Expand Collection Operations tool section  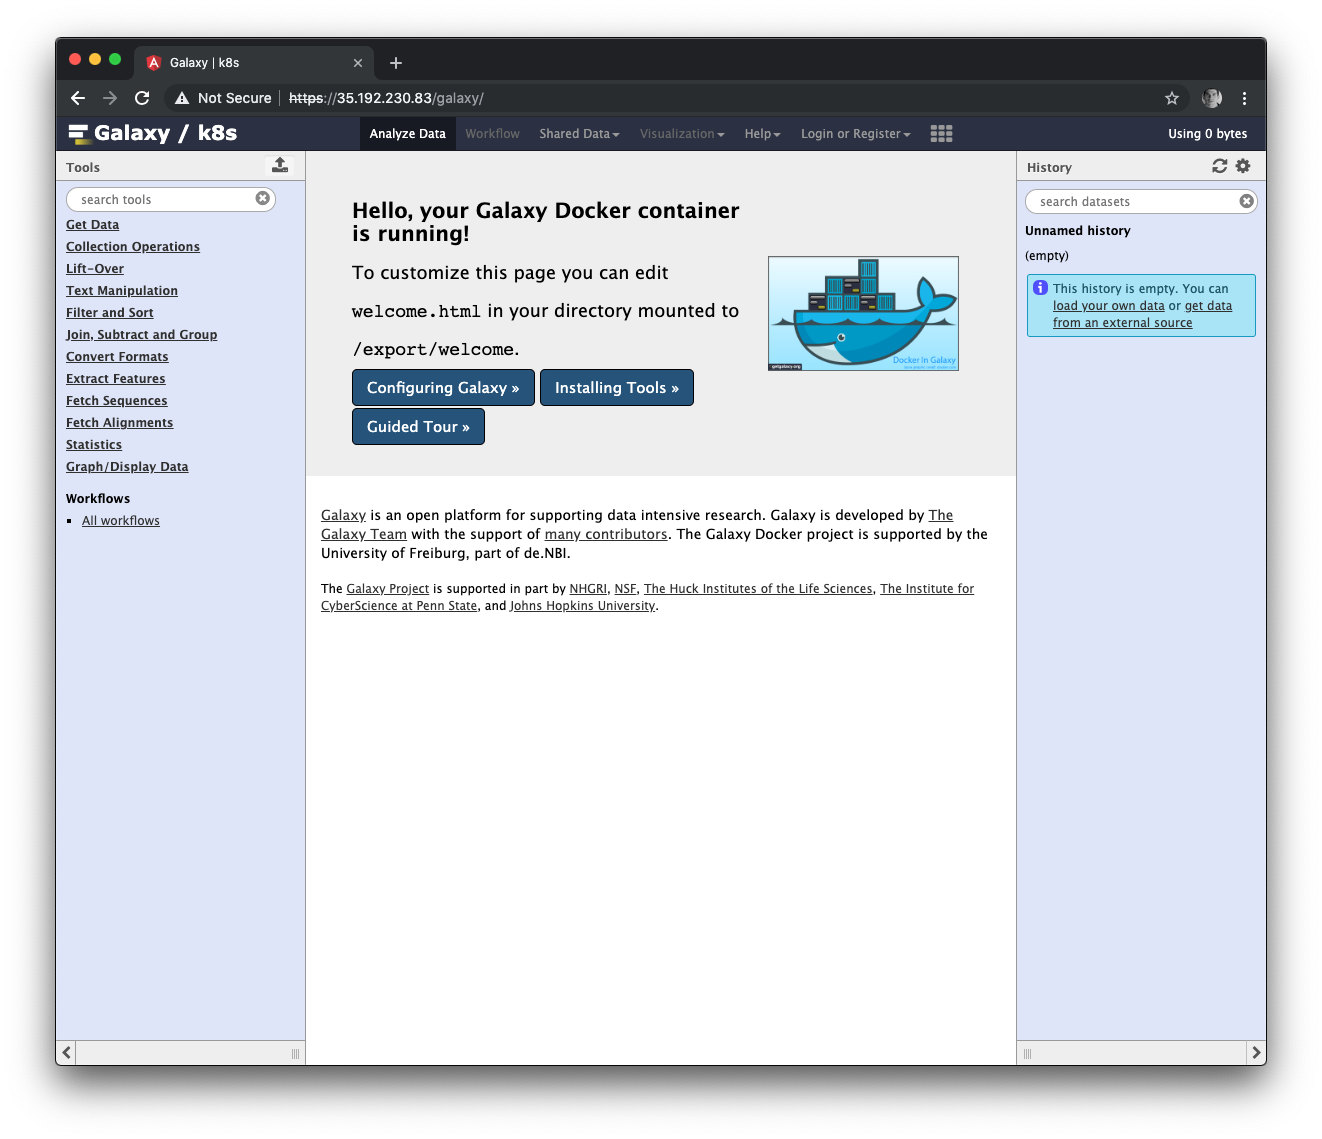(x=133, y=247)
